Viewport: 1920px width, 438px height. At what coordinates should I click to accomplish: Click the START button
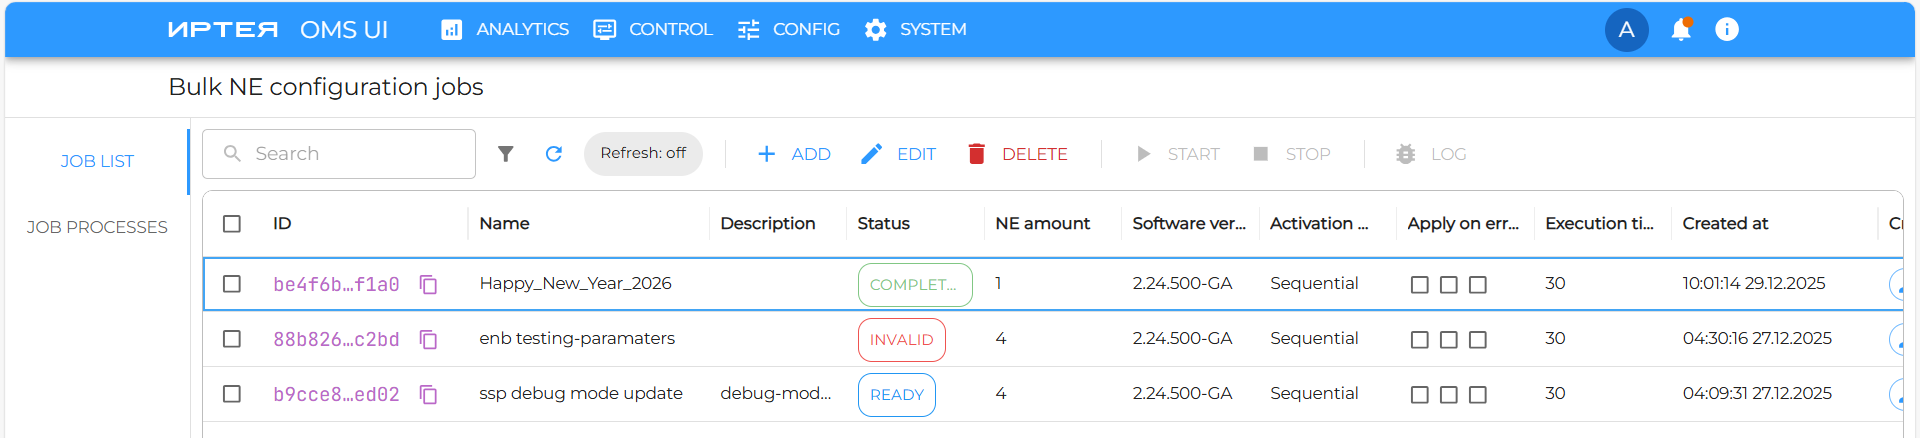coord(1177,154)
